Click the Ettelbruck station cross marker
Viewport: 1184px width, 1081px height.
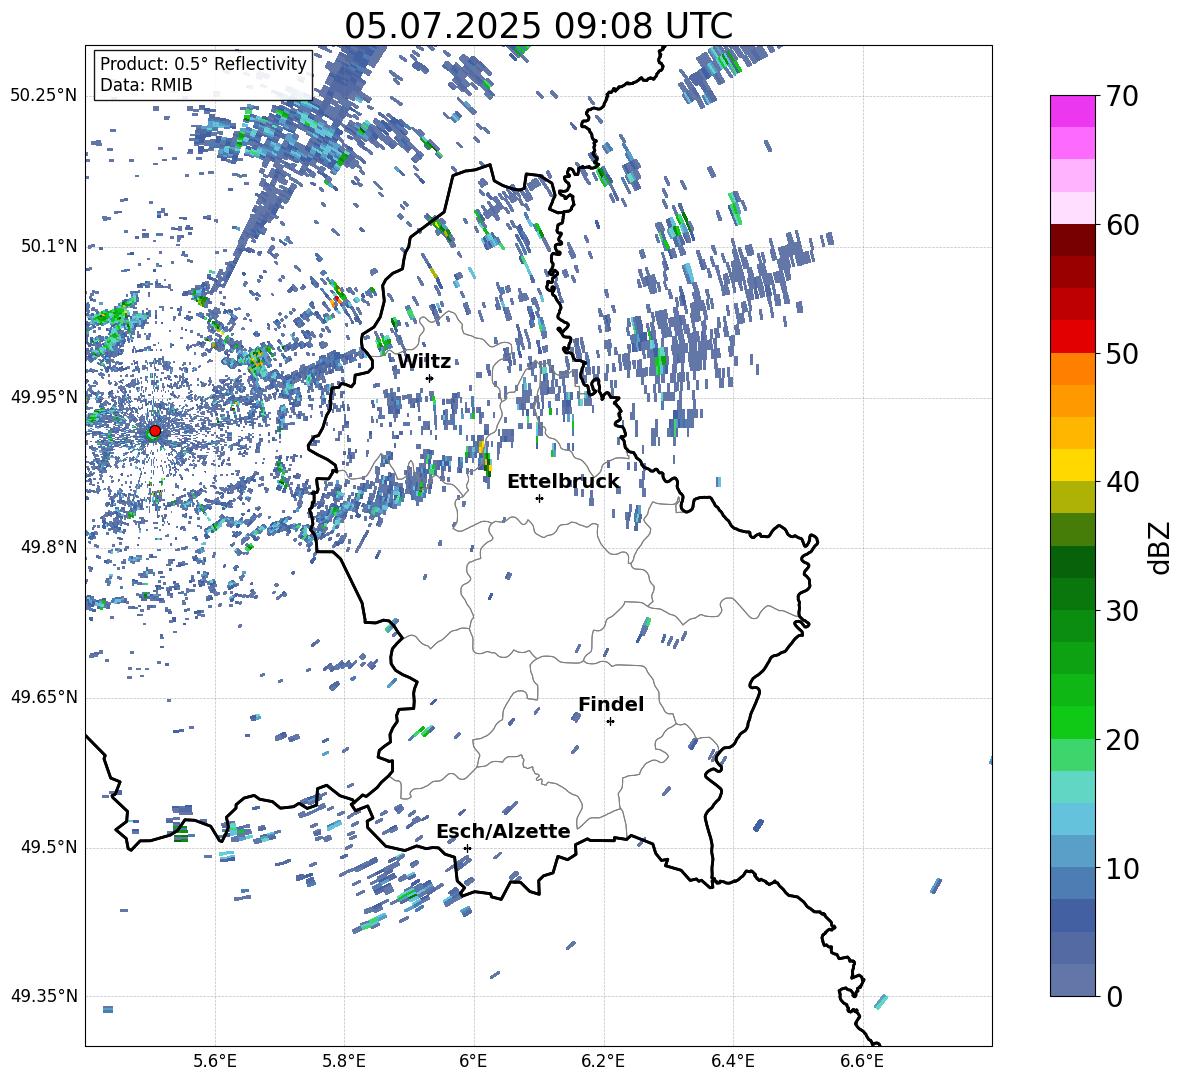click(539, 498)
